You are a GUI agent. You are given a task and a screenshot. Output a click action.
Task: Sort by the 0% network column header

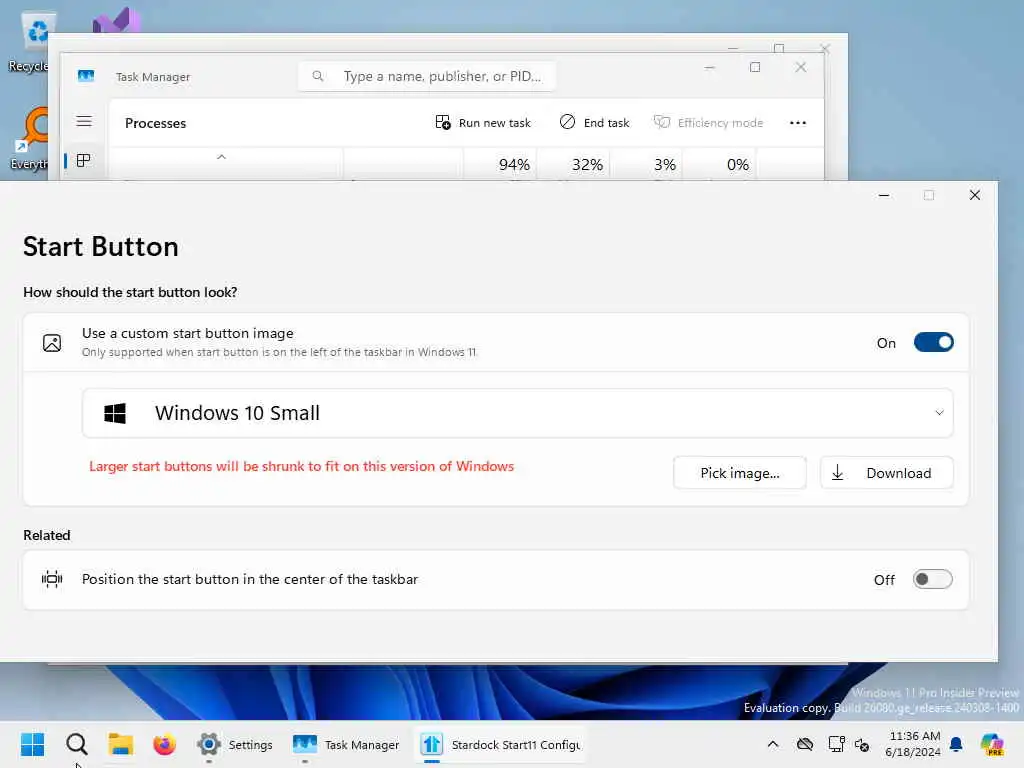click(720, 164)
